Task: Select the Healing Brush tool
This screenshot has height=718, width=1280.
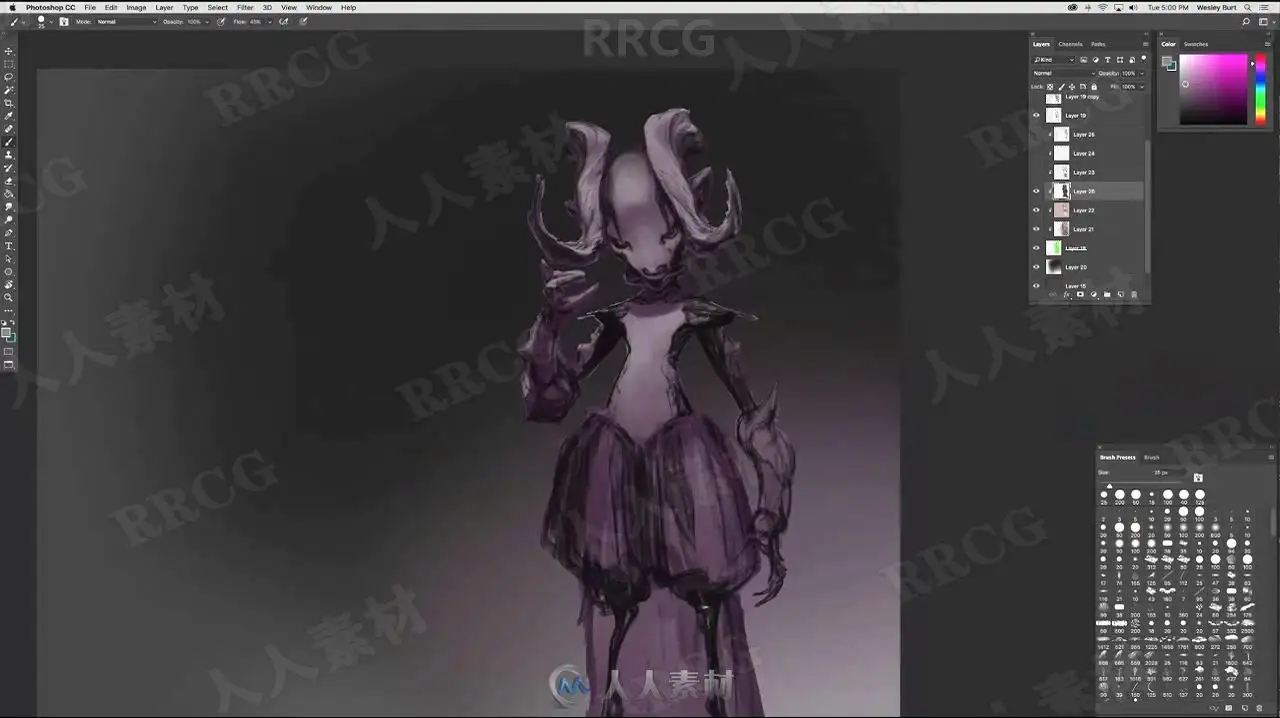Action: tap(9, 128)
